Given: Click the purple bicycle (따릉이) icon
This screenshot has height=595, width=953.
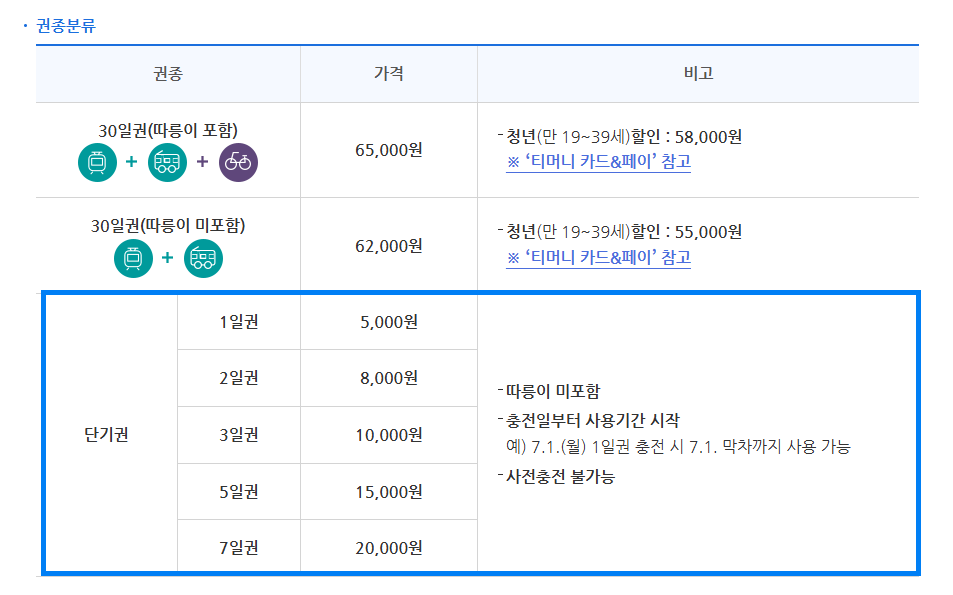Looking at the screenshot, I should 238,162.
